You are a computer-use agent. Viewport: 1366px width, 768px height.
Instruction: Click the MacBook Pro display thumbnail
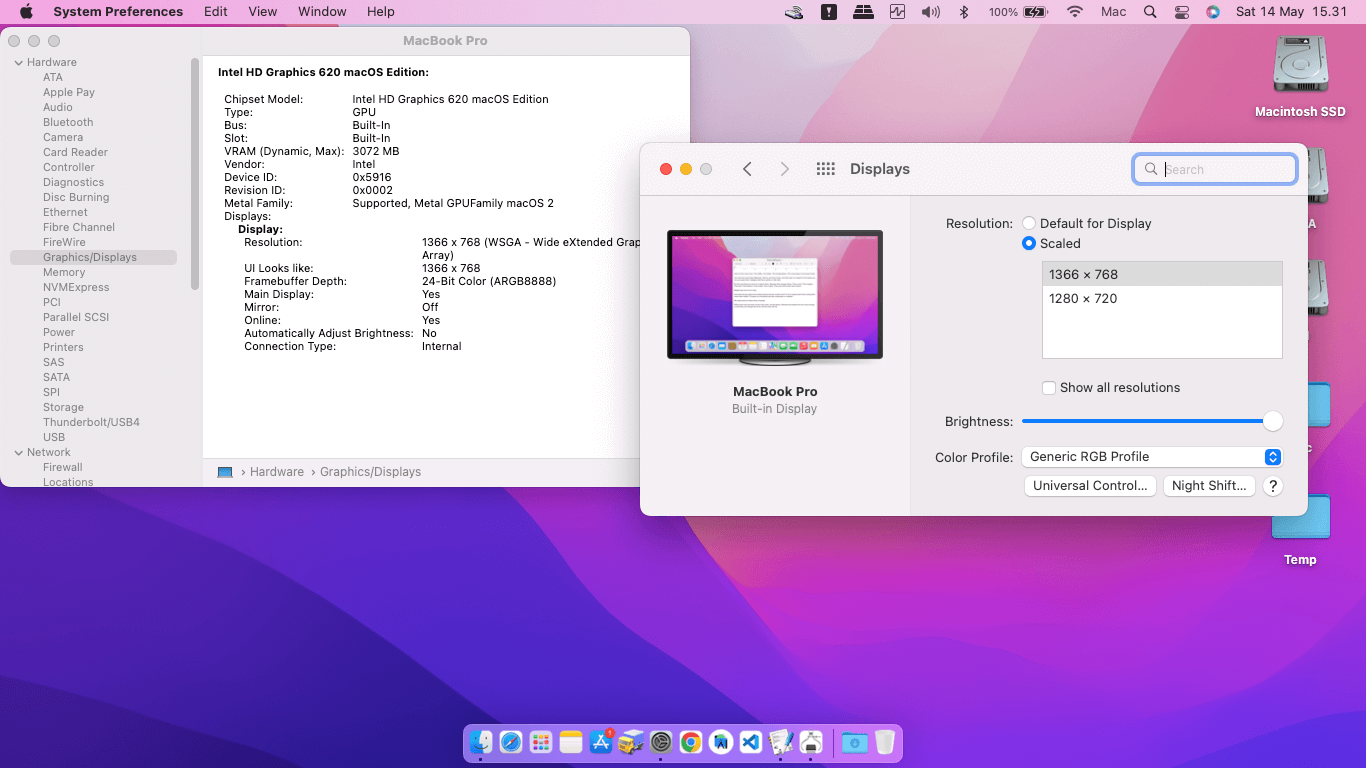tap(775, 296)
